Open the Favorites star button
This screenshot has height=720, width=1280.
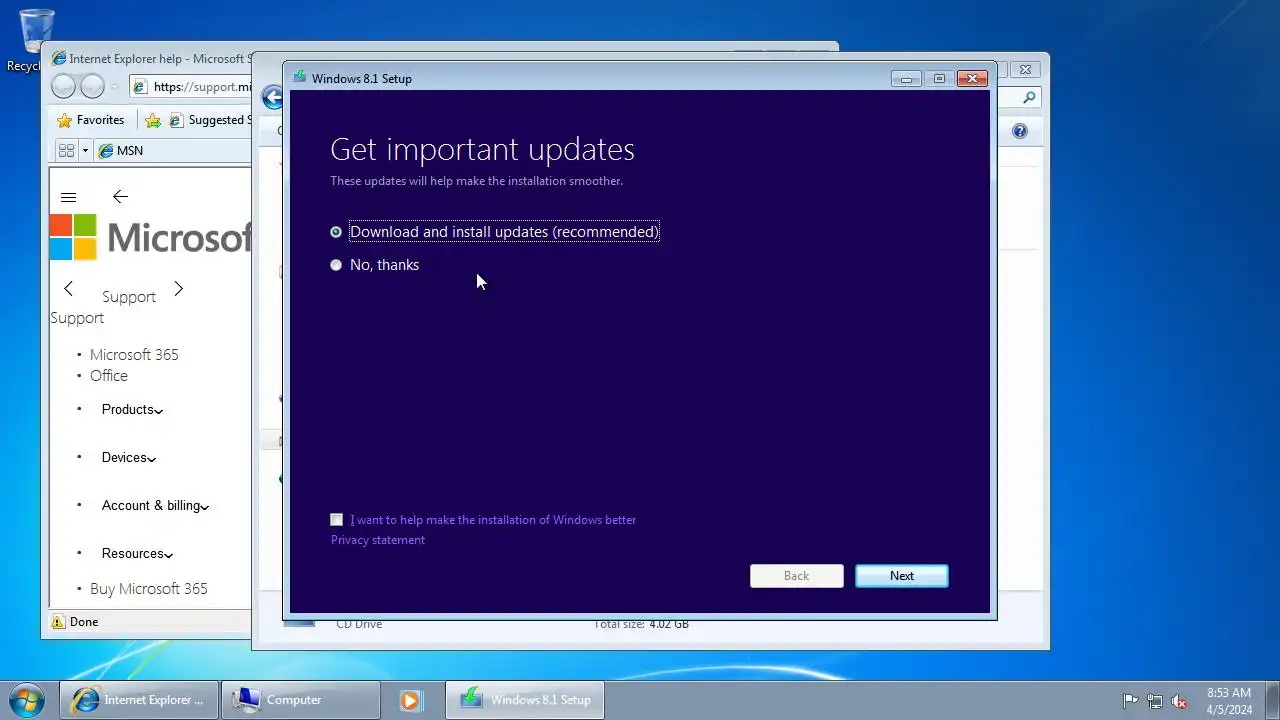[91, 120]
